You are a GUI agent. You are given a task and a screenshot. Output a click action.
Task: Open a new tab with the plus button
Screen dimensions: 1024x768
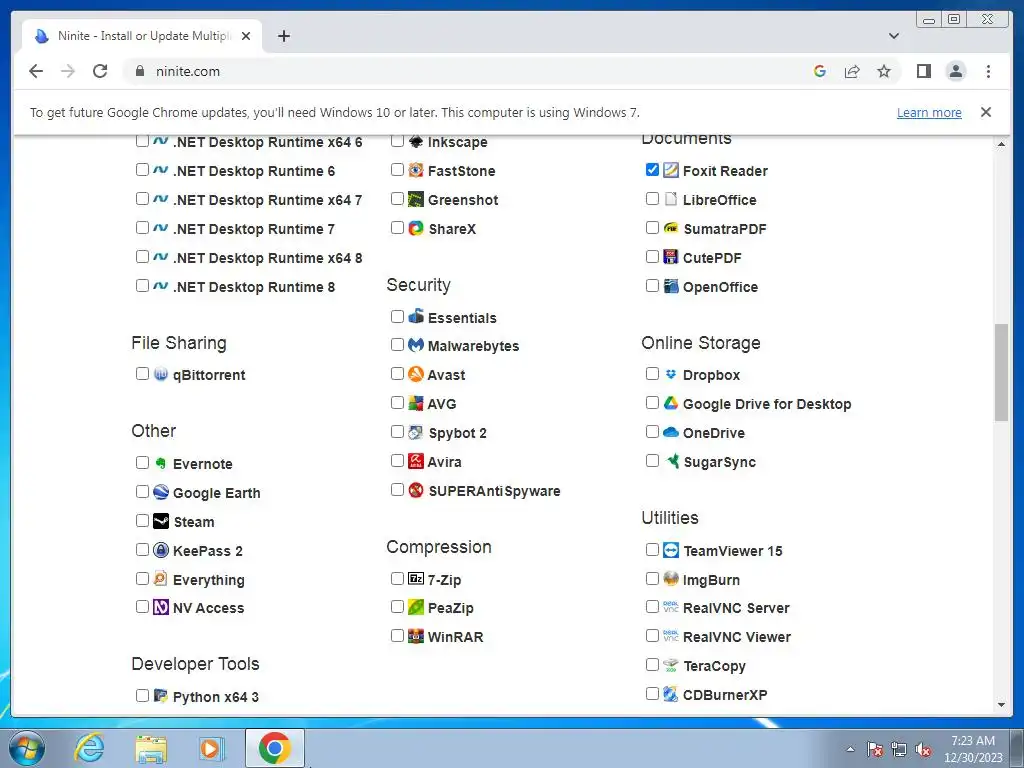tap(283, 36)
